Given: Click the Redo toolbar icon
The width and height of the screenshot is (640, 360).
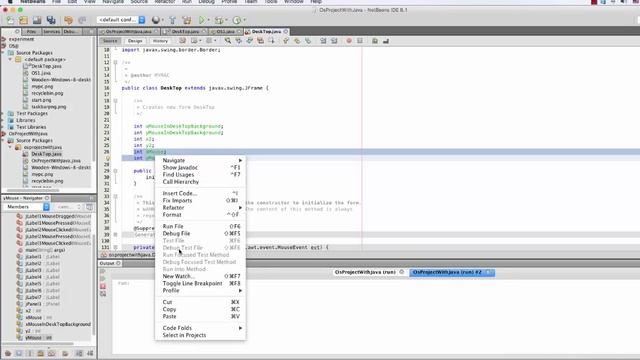Looking at the screenshot, I should pos(82,20).
